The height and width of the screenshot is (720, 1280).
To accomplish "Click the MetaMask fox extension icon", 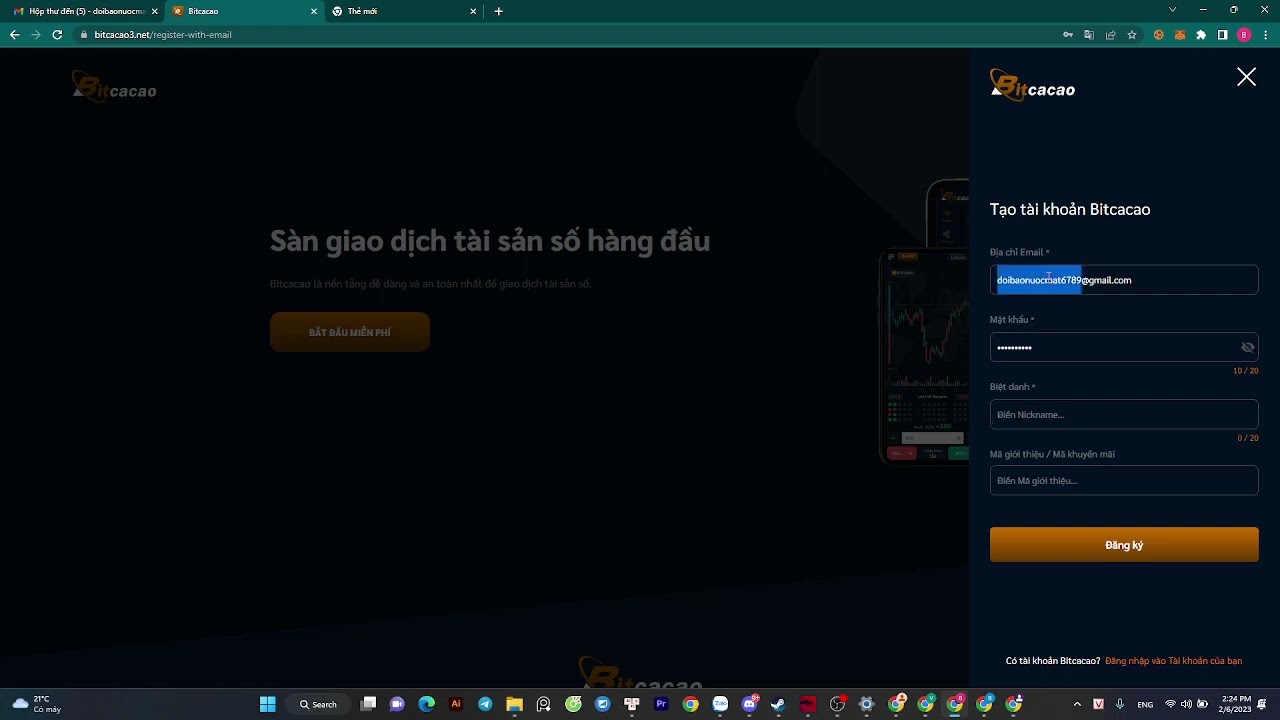I will click(x=1180, y=34).
